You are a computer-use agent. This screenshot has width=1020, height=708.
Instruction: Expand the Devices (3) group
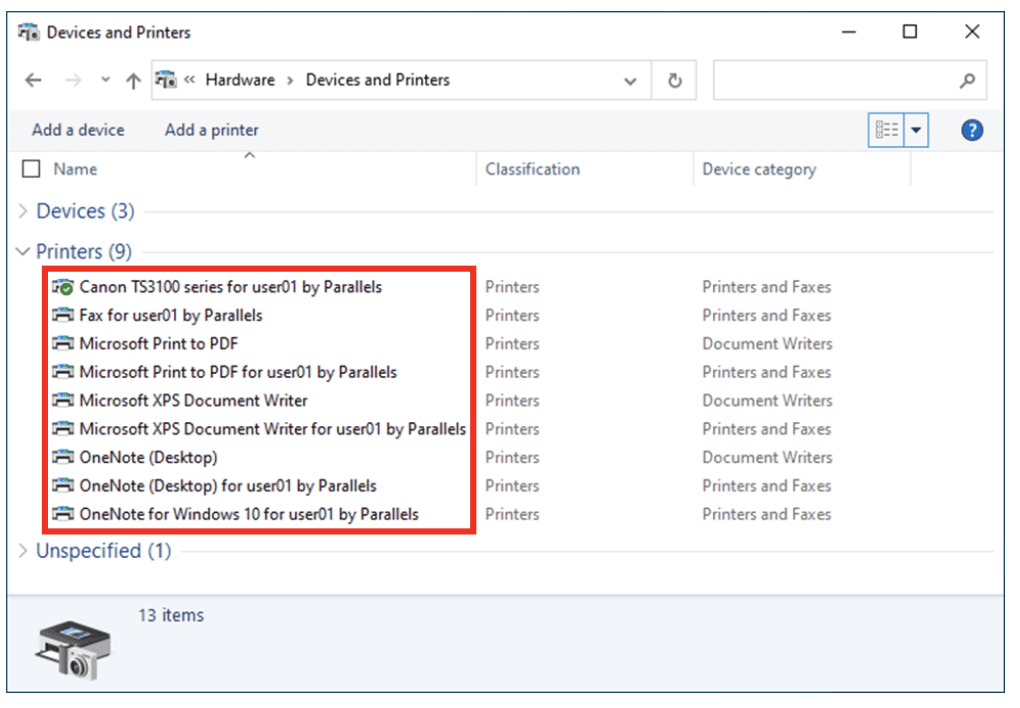coord(23,212)
